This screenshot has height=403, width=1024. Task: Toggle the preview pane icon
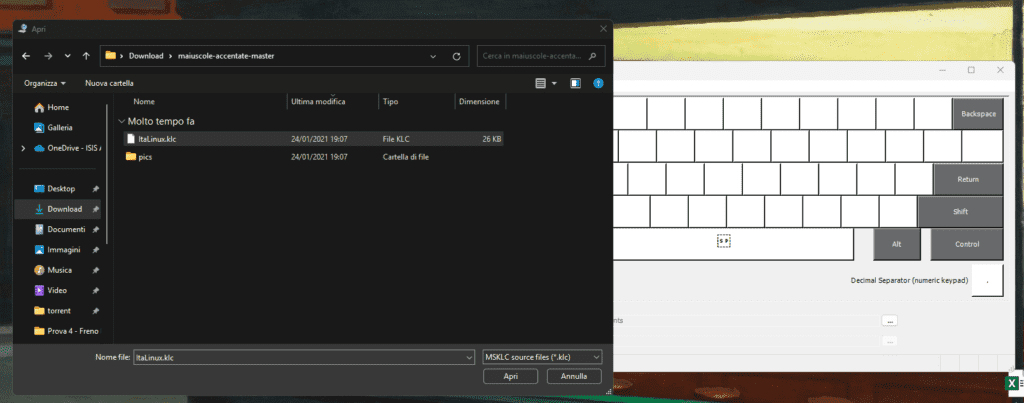tap(575, 83)
